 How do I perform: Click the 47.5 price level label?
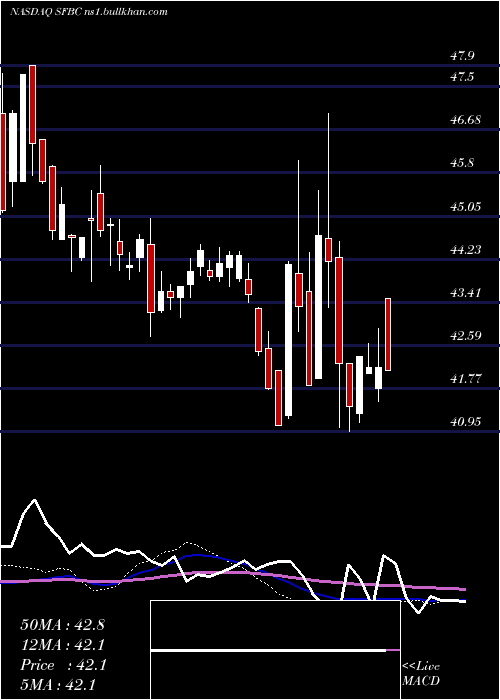(x=462, y=77)
